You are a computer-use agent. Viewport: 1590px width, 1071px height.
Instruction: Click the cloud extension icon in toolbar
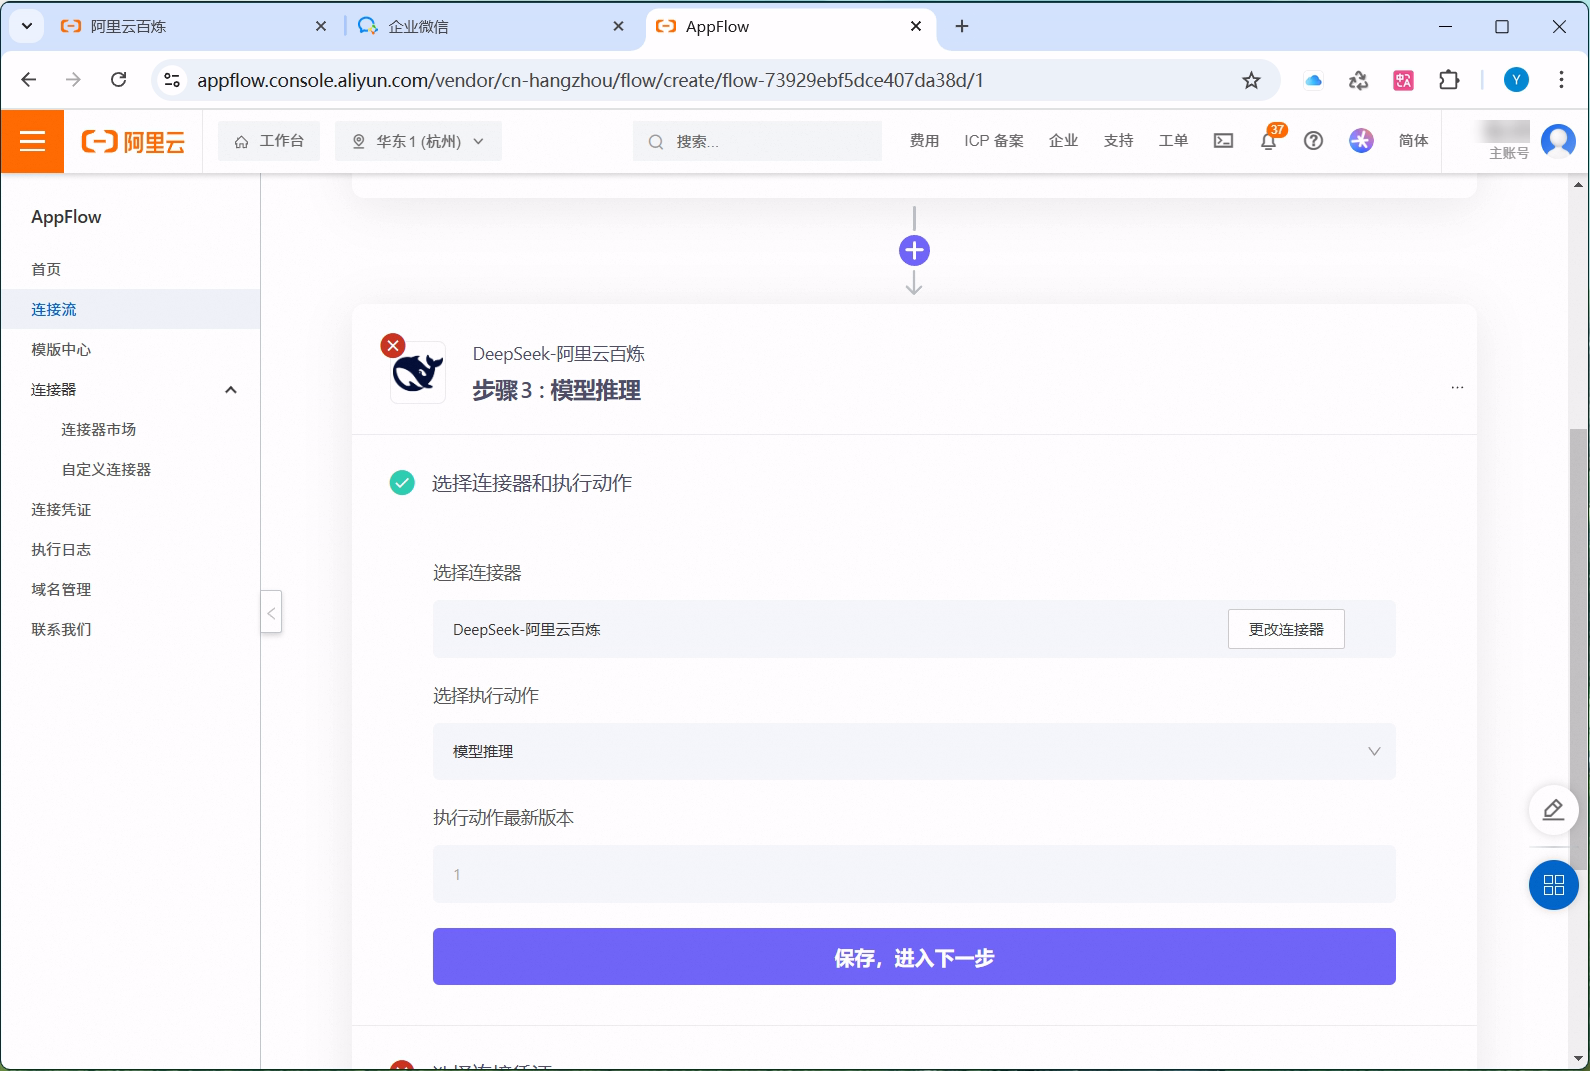point(1313,80)
